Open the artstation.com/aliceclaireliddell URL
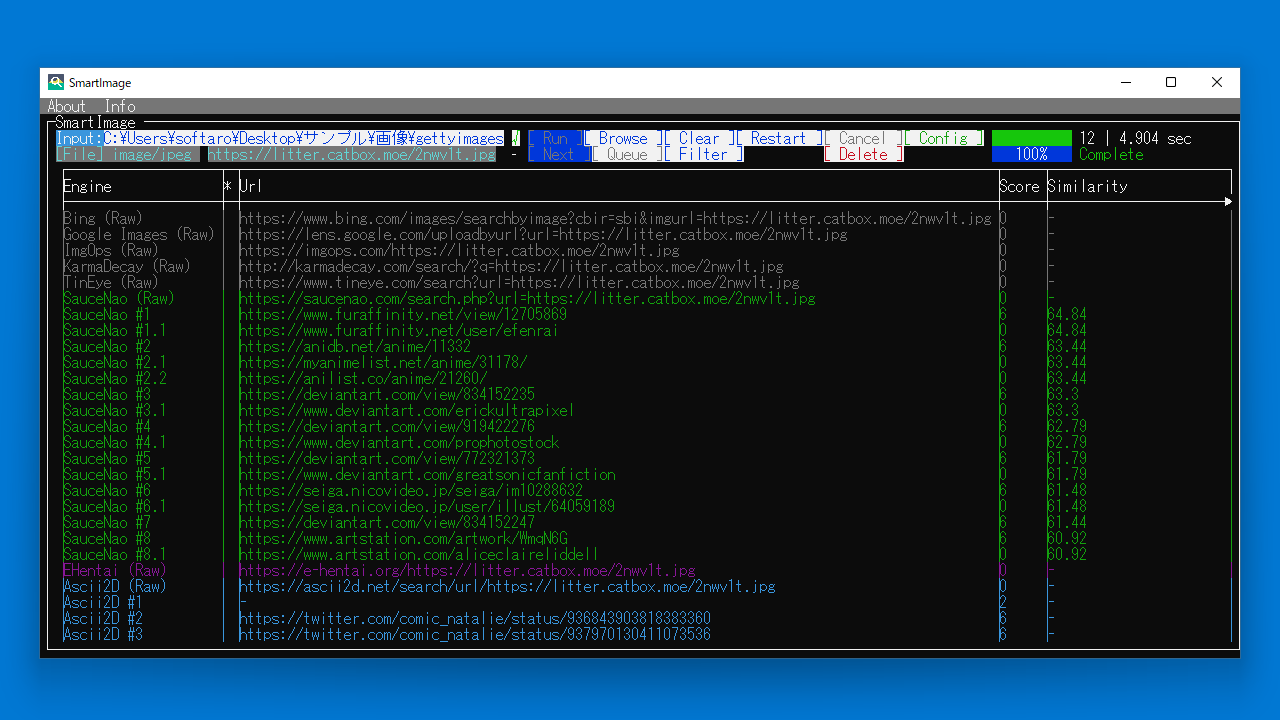This screenshot has height=720, width=1280. click(419, 554)
